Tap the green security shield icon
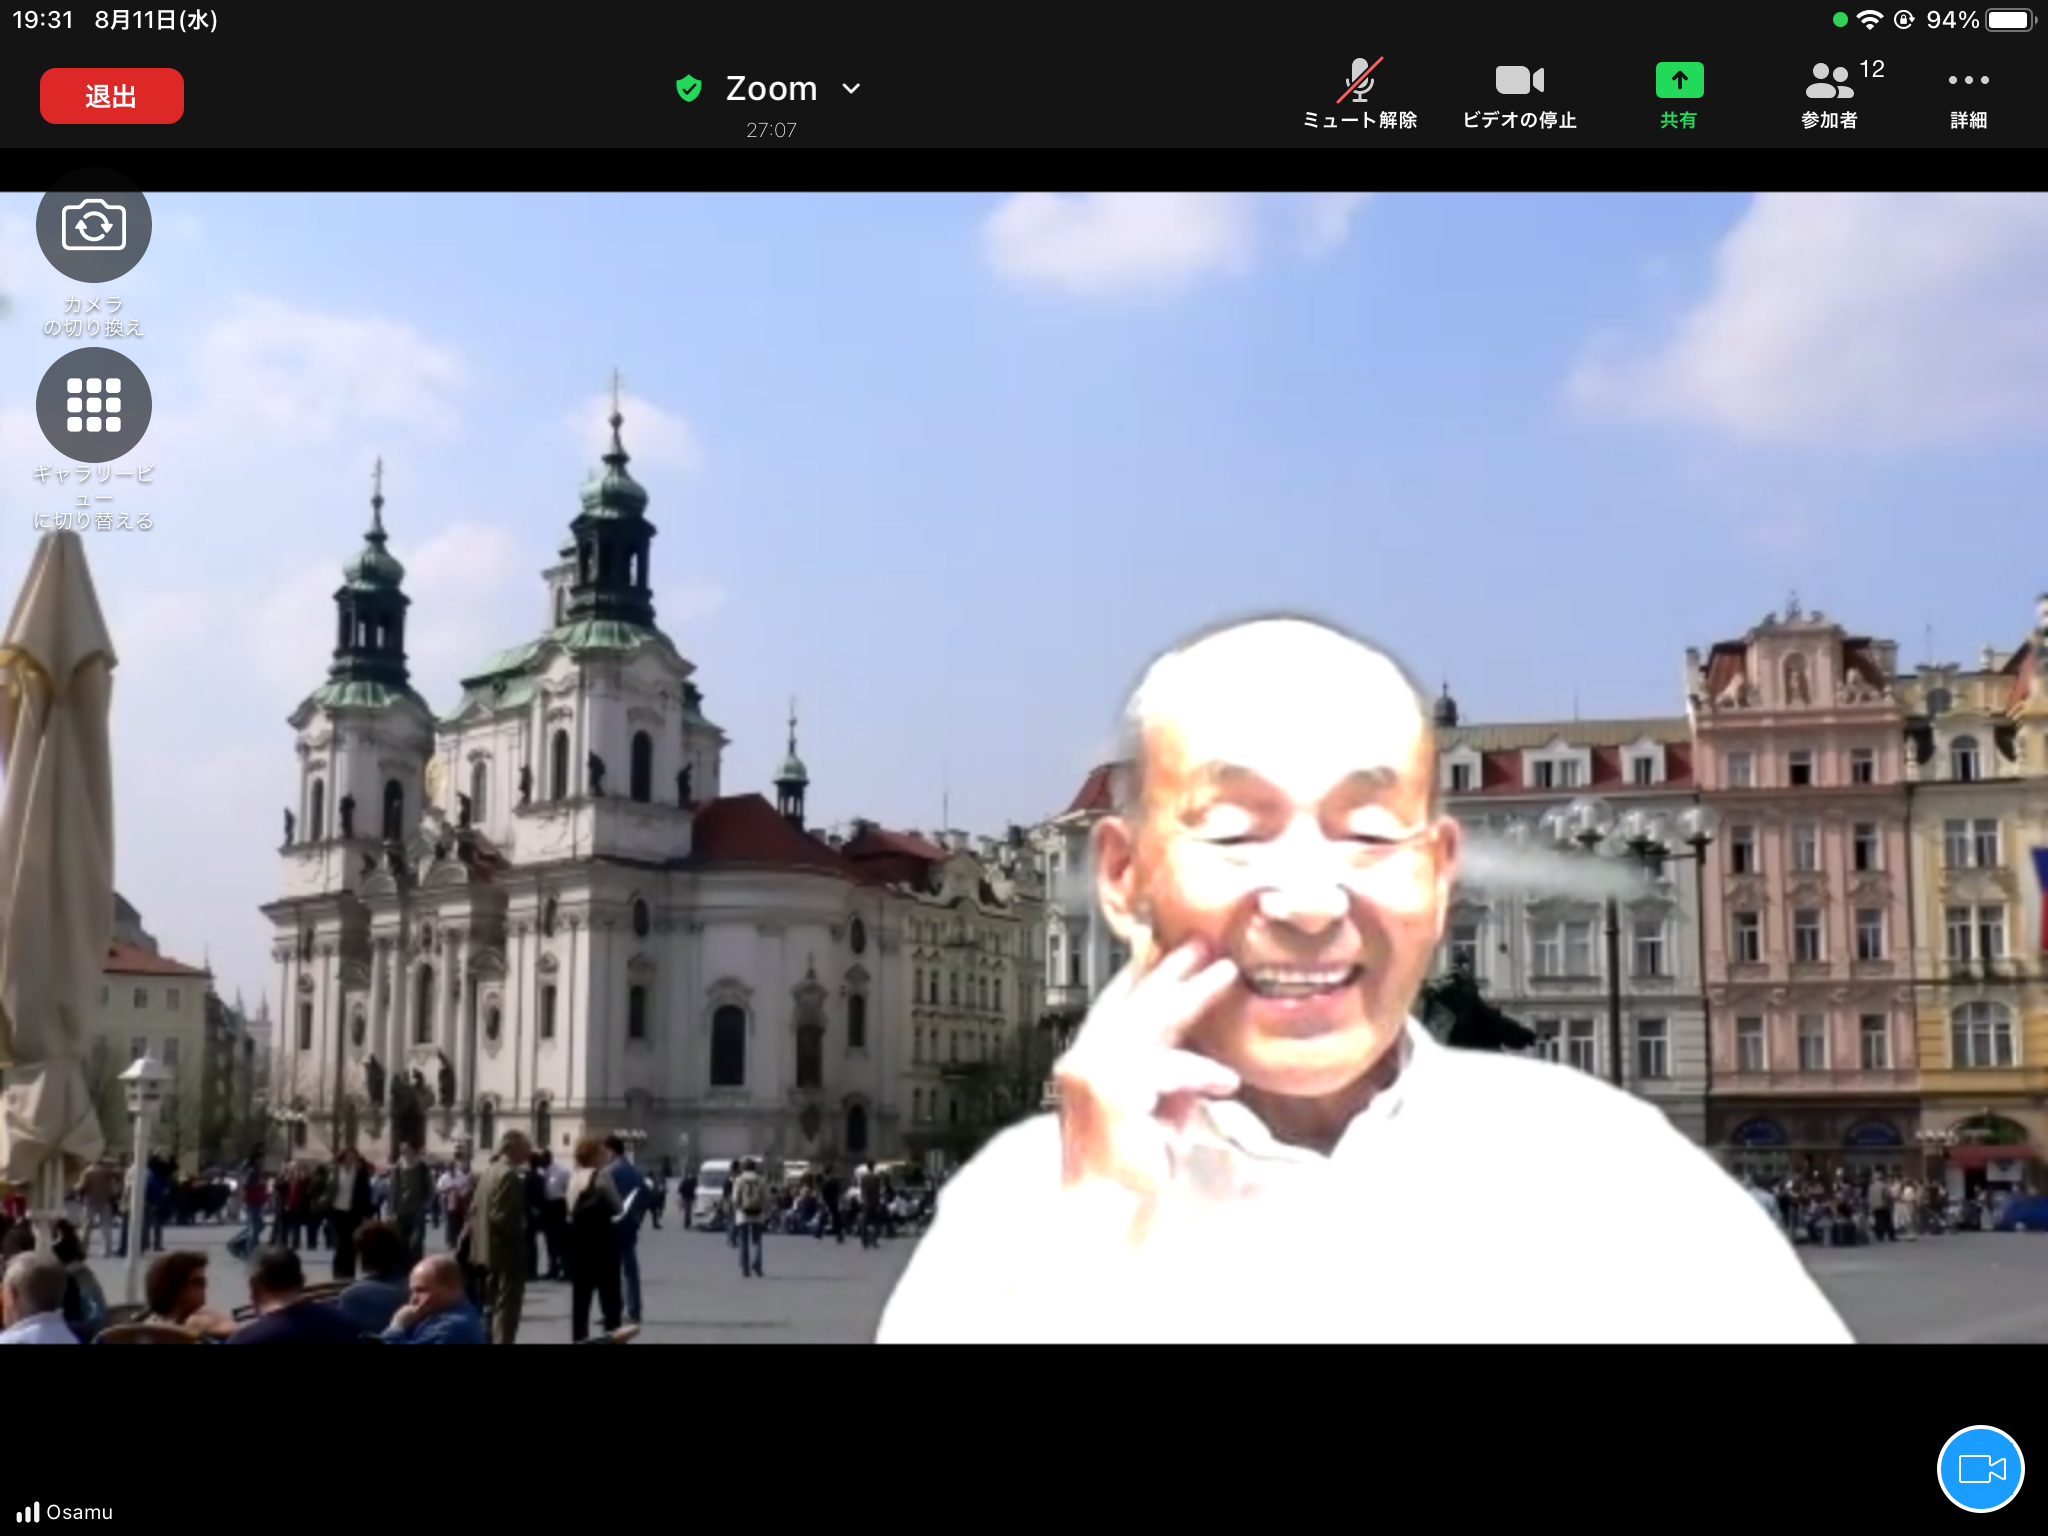2048x1536 pixels. point(689,88)
